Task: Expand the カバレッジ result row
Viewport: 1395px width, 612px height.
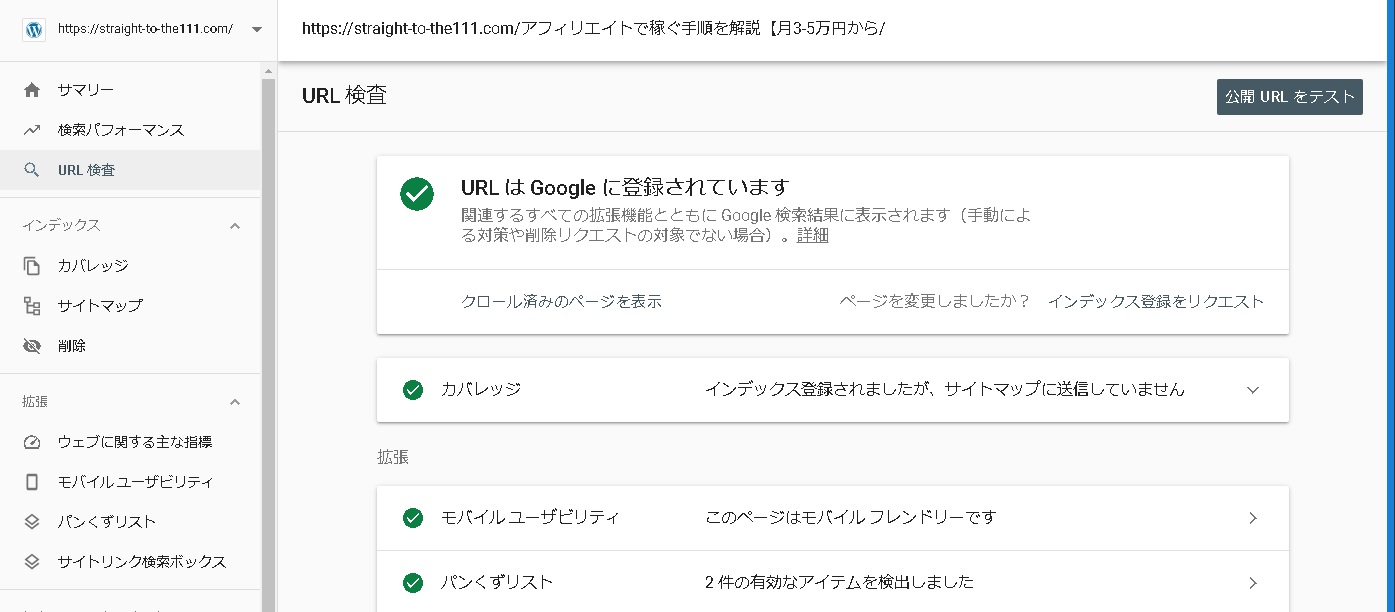Action: click(x=1253, y=390)
